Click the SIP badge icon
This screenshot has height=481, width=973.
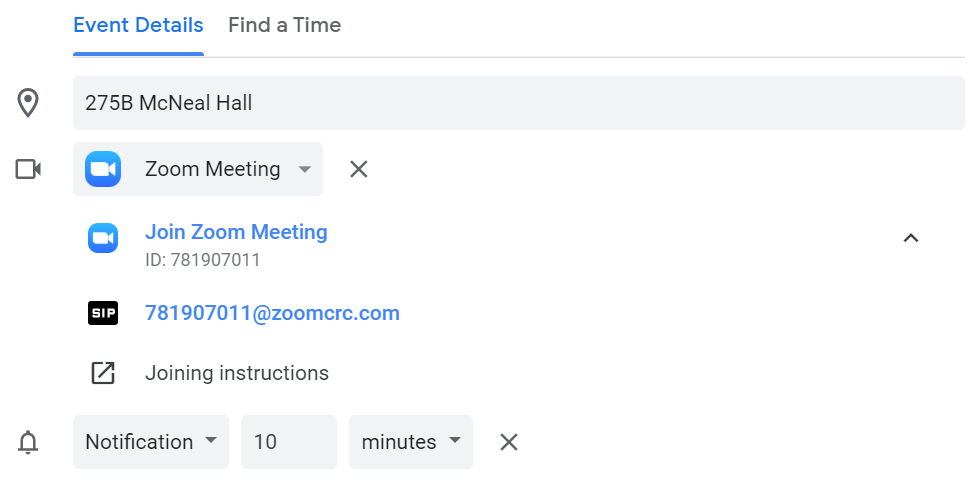point(103,313)
